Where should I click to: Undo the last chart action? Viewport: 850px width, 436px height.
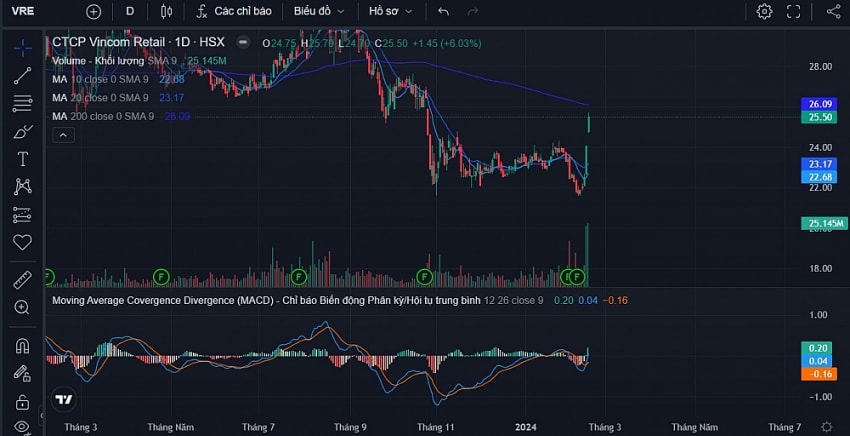coord(443,11)
